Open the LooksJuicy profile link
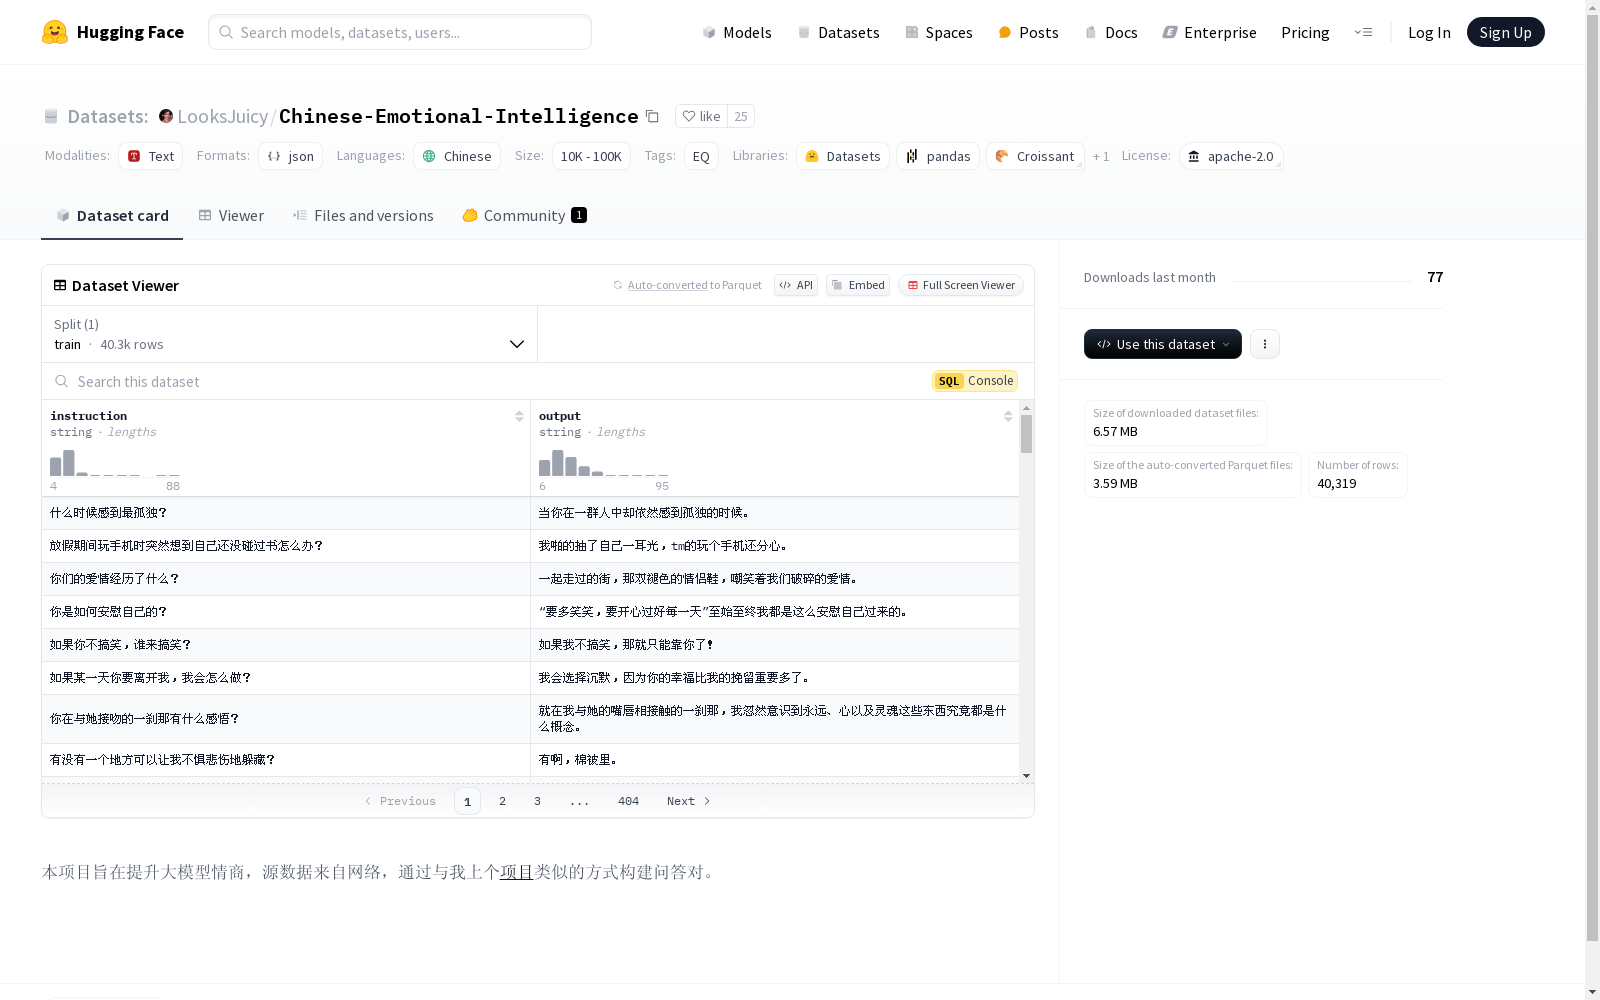 pyautogui.click(x=222, y=117)
